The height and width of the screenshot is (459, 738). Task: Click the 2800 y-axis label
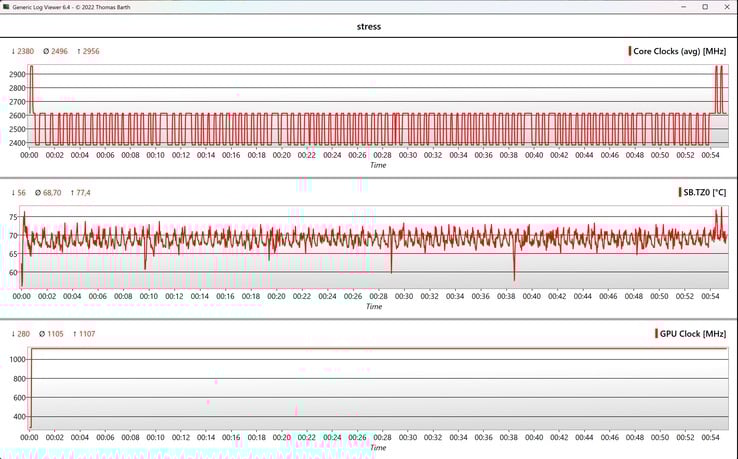pyautogui.click(x=17, y=88)
